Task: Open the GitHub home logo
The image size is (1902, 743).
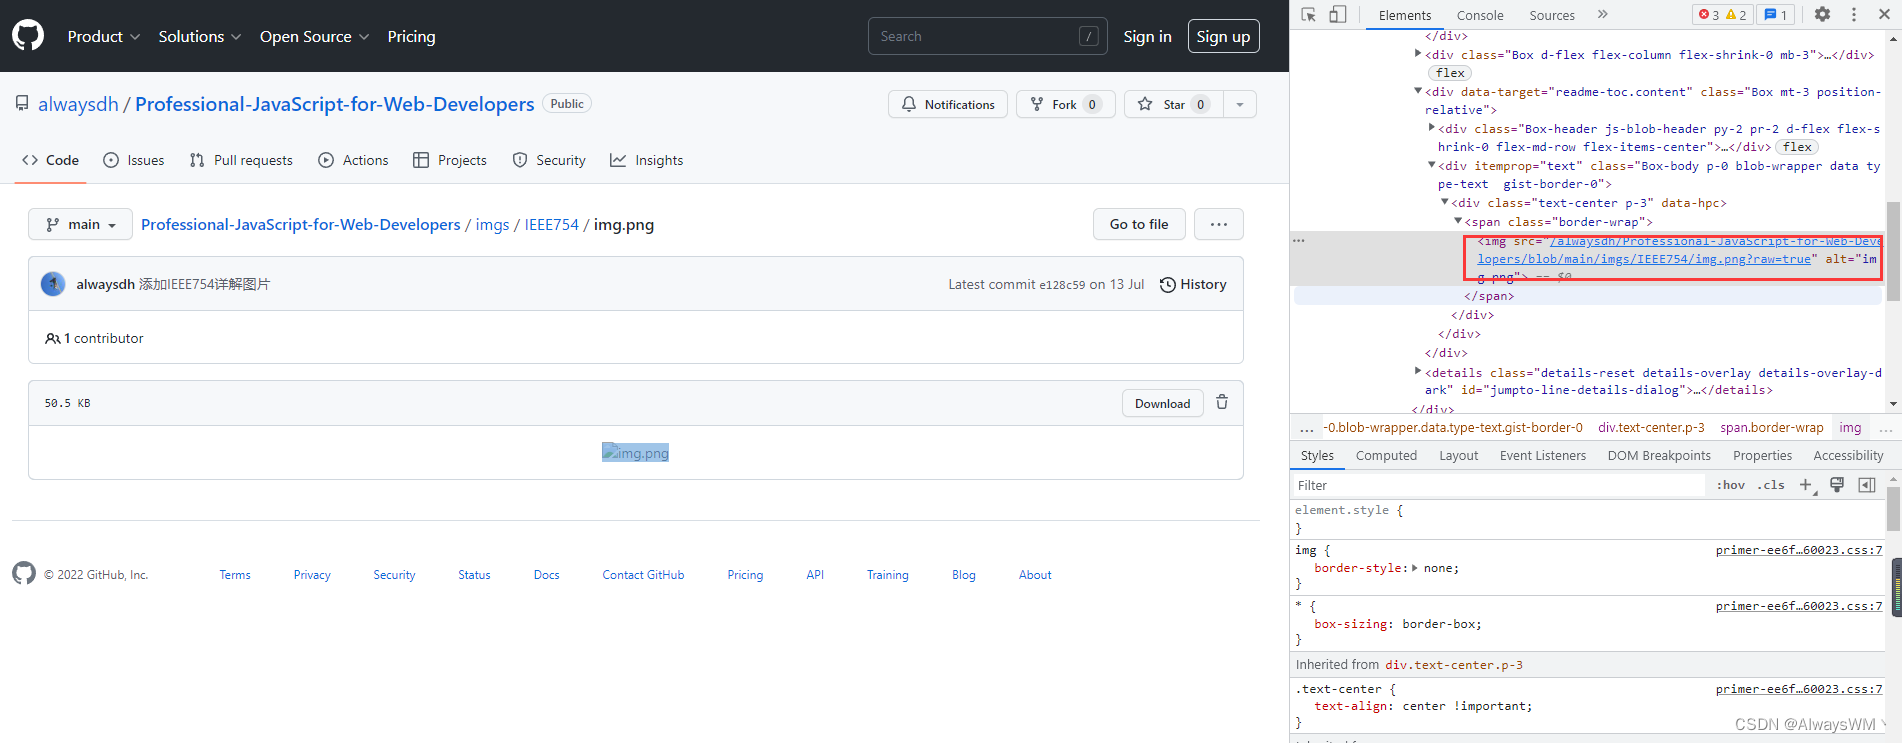Action: click(x=28, y=36)
